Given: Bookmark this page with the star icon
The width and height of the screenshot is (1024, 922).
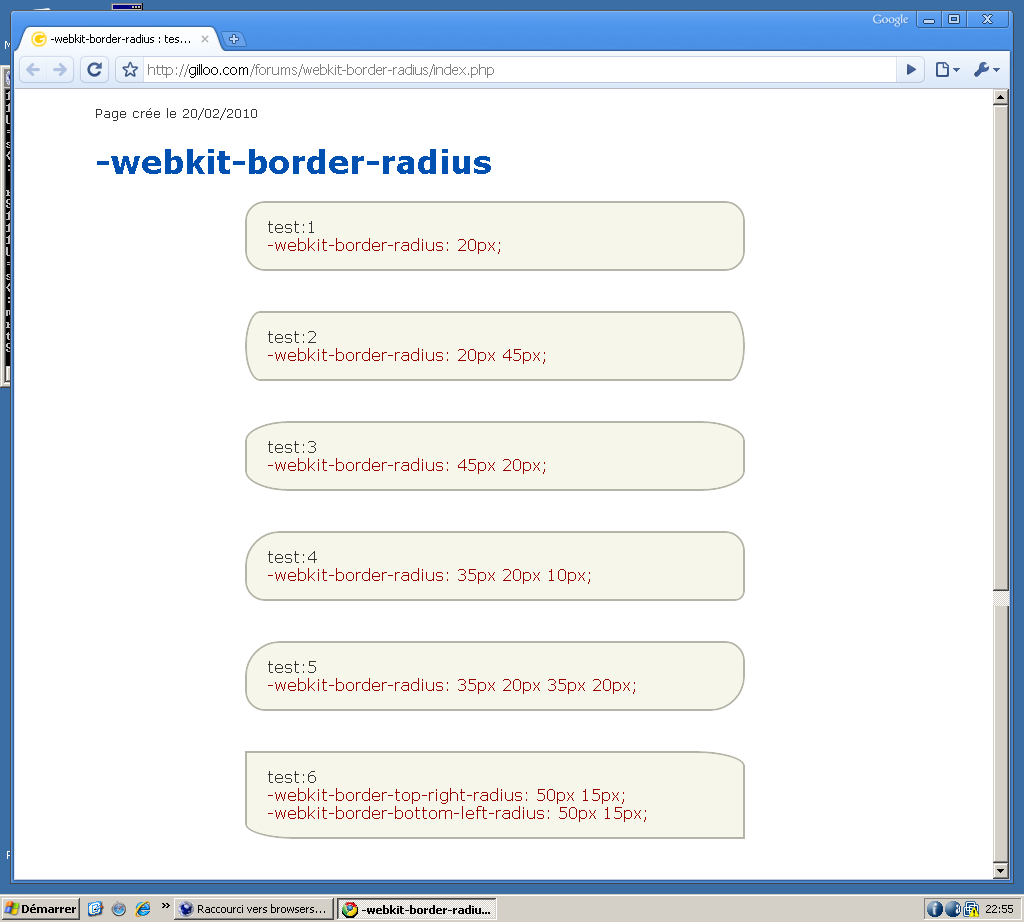Looking at the screenshot, I should coord(130,70).
